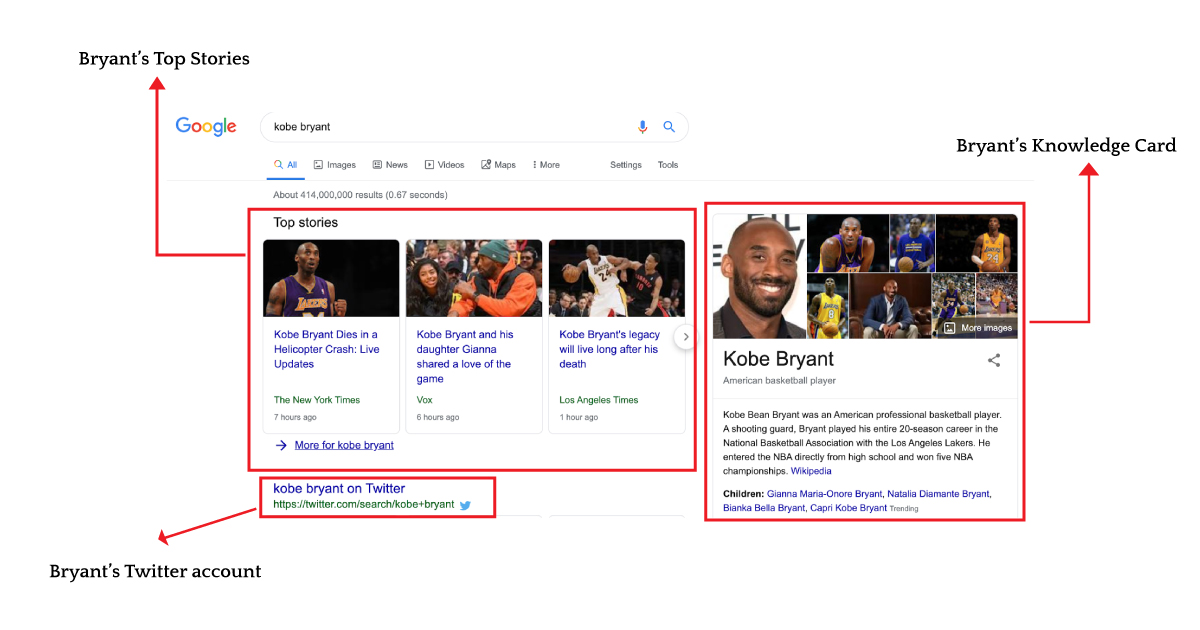Click Bianka Bella Bryant link

click(x=764, y=508)
